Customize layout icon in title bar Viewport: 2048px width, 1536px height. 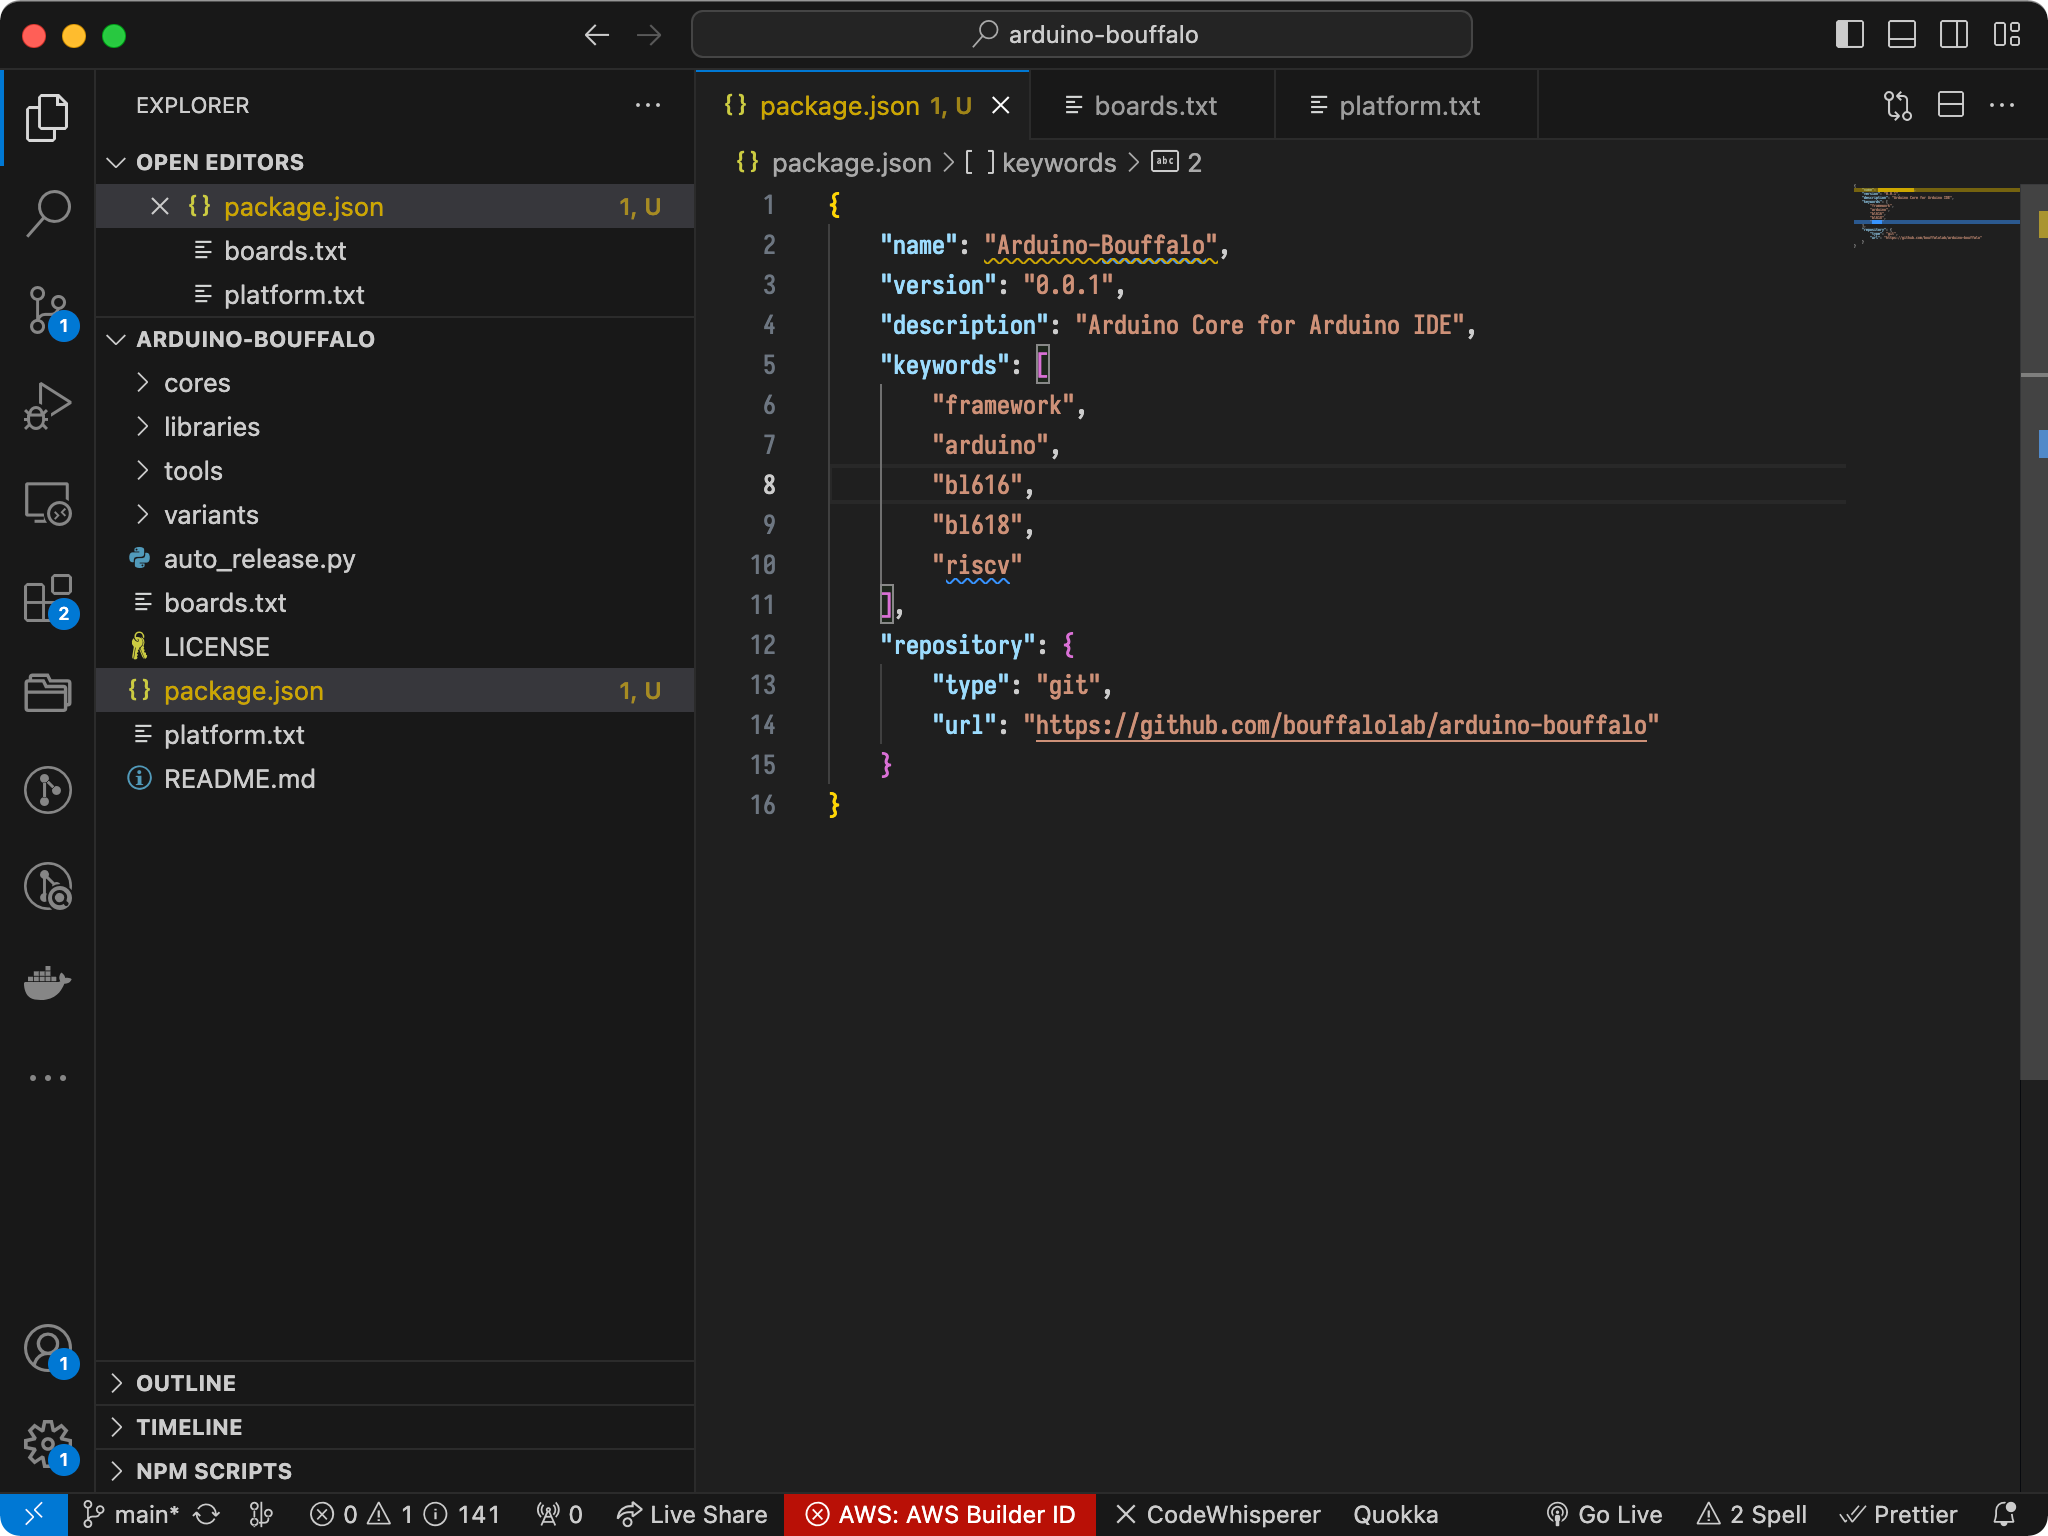coord(2006,35)
